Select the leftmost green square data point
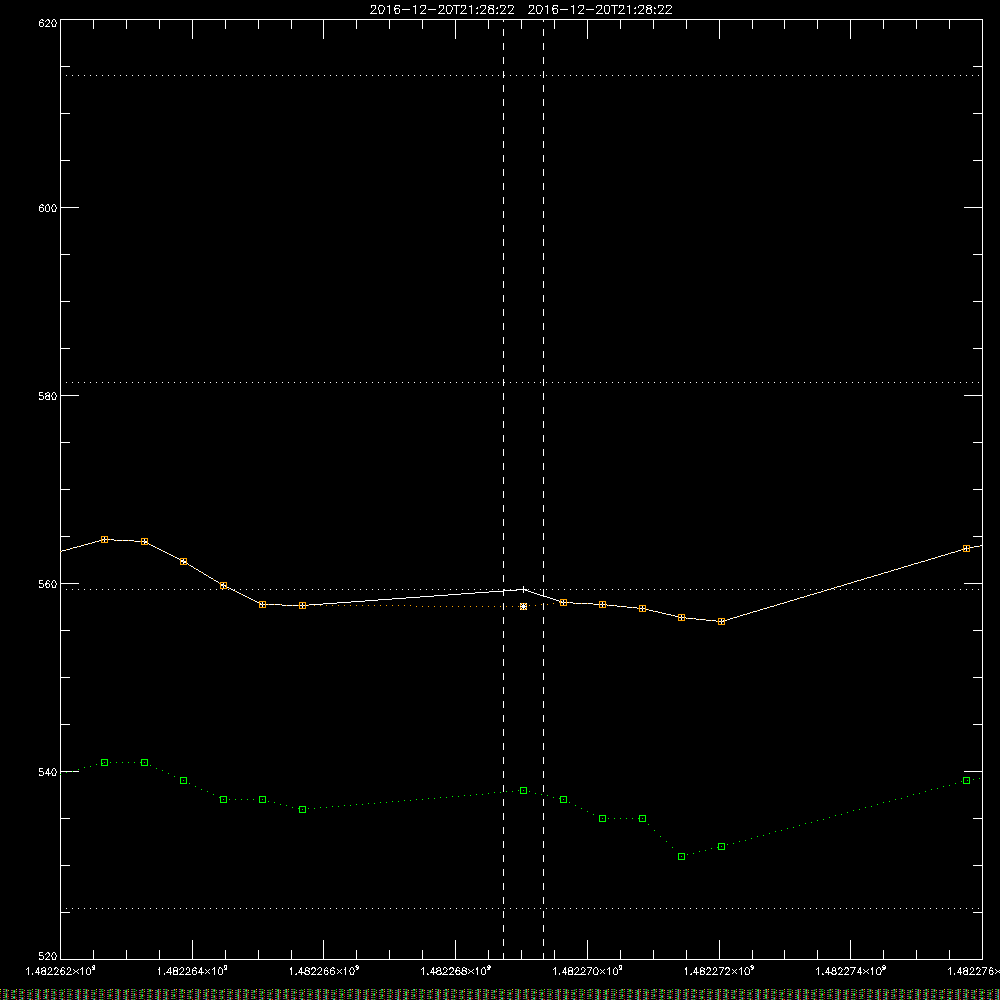This screenshot has height=1000, width=1000. point(105,763)
